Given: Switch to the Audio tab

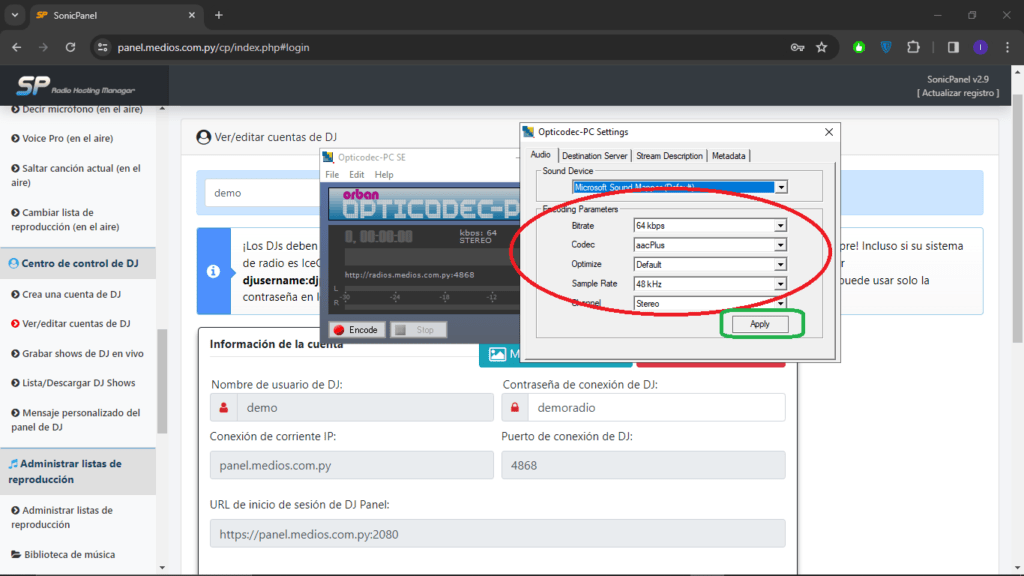Looking at the screenshot, I should pos(540,155).
